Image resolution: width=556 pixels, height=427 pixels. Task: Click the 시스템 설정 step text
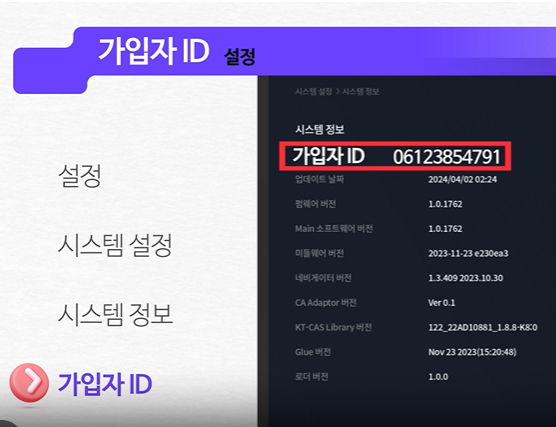coord(115,245)
